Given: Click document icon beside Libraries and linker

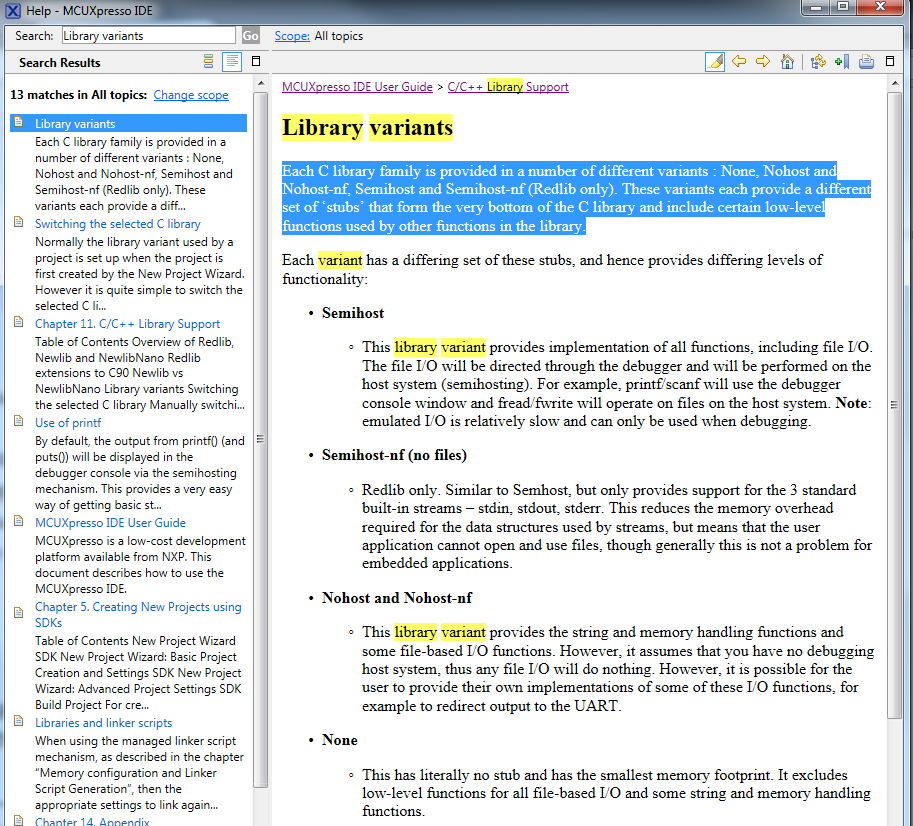Looking at the screenshot, I should pos(19,721).
